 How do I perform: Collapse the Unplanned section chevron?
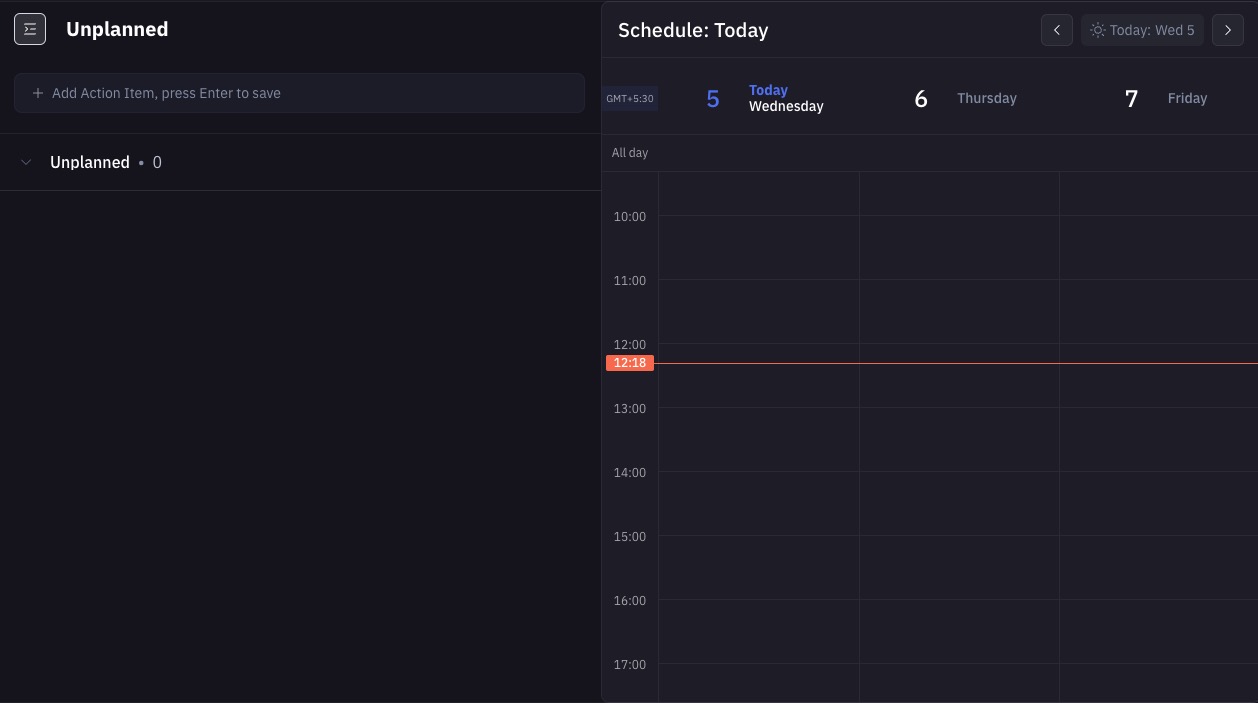point(26,162)
